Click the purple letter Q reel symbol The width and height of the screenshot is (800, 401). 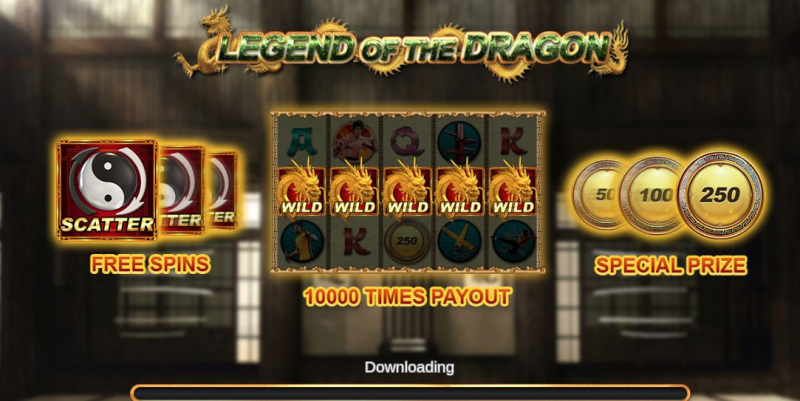(407, 141)
